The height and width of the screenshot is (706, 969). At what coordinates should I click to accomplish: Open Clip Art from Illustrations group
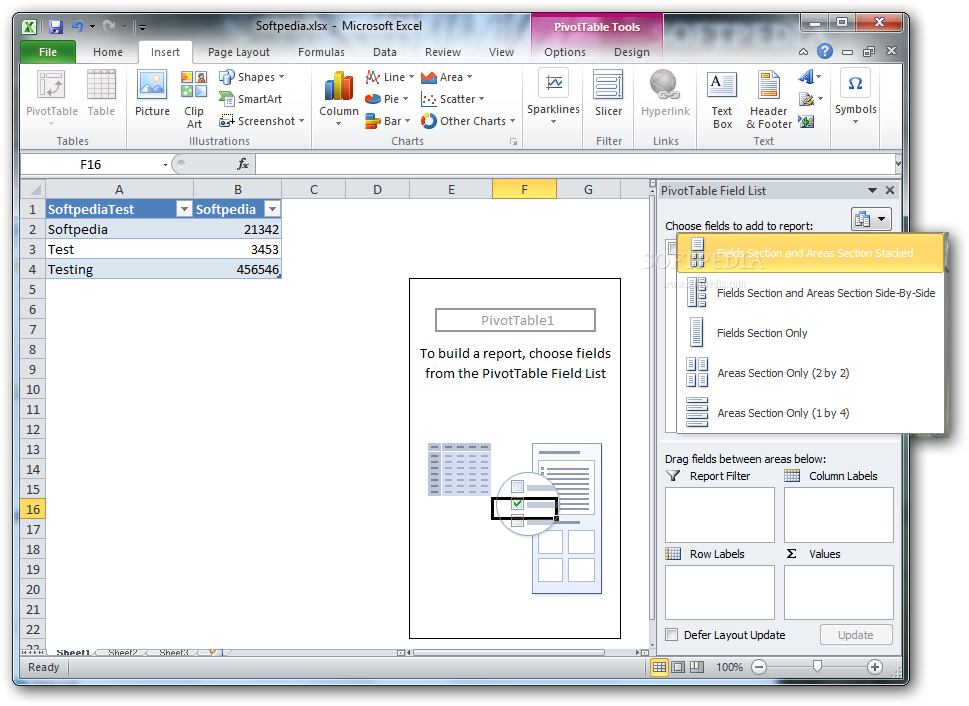tap(194, 99)
